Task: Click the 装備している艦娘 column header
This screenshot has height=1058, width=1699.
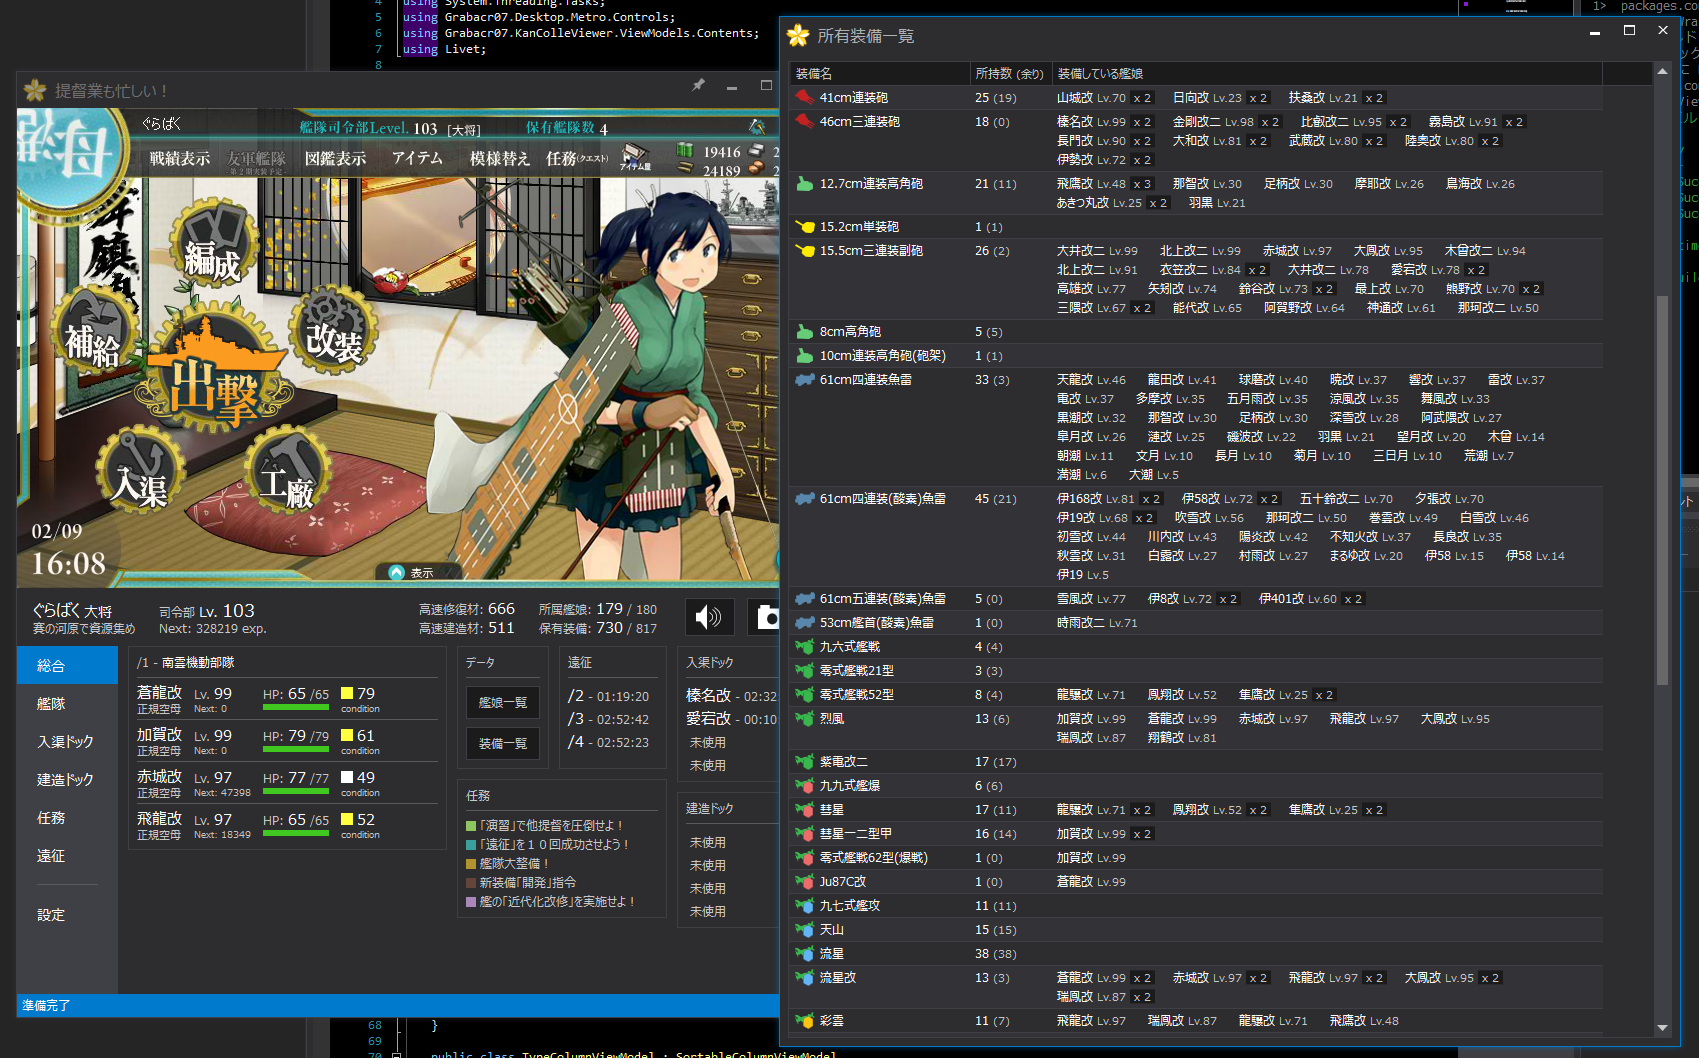Action: click(x=1327, y=74)
